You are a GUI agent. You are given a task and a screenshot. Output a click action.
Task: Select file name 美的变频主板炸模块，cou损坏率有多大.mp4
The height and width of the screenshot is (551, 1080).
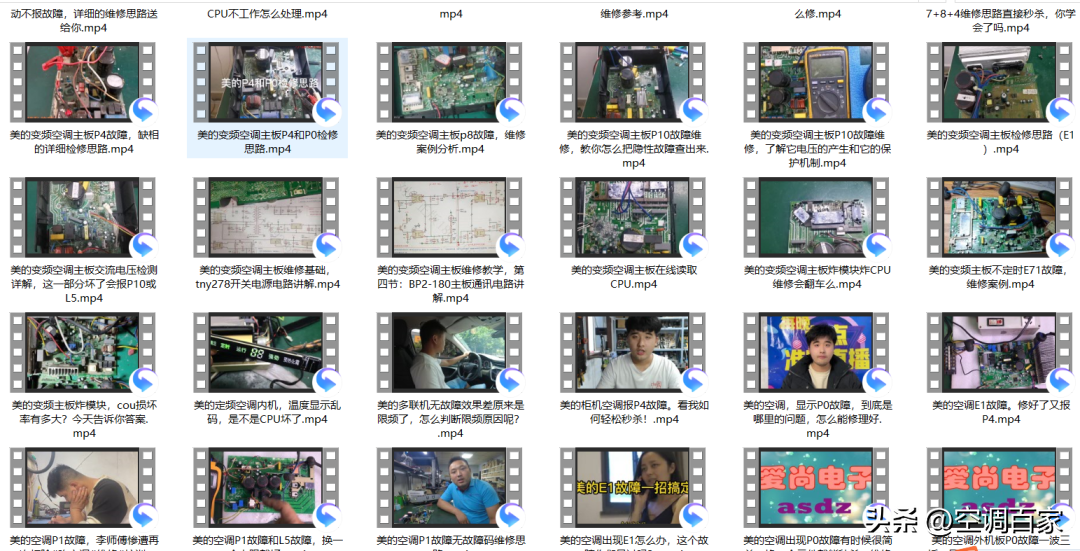tap(83, 419)
